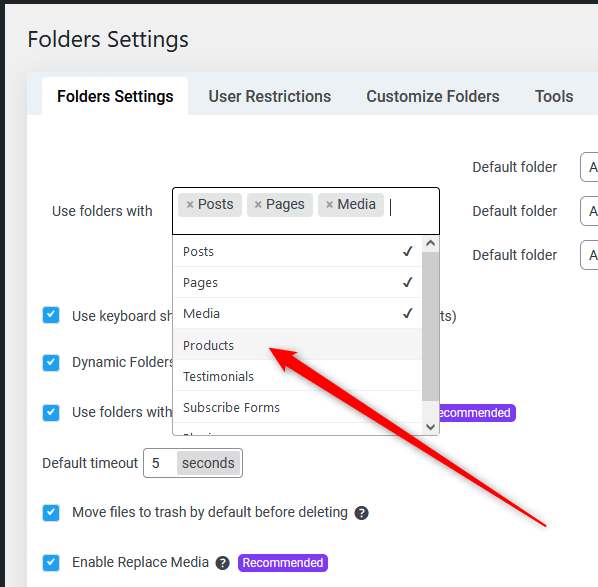Remove the Posts tag via its x icon
This screenshot has height=587, width=598.
(190, 205)
